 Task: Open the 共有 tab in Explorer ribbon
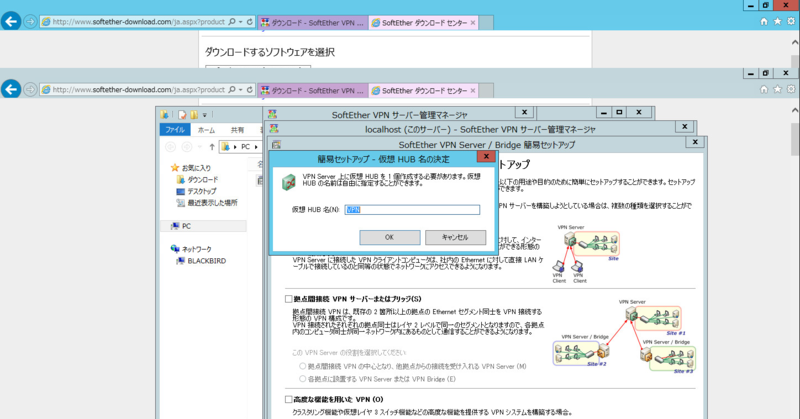click(x=237, y=130)
